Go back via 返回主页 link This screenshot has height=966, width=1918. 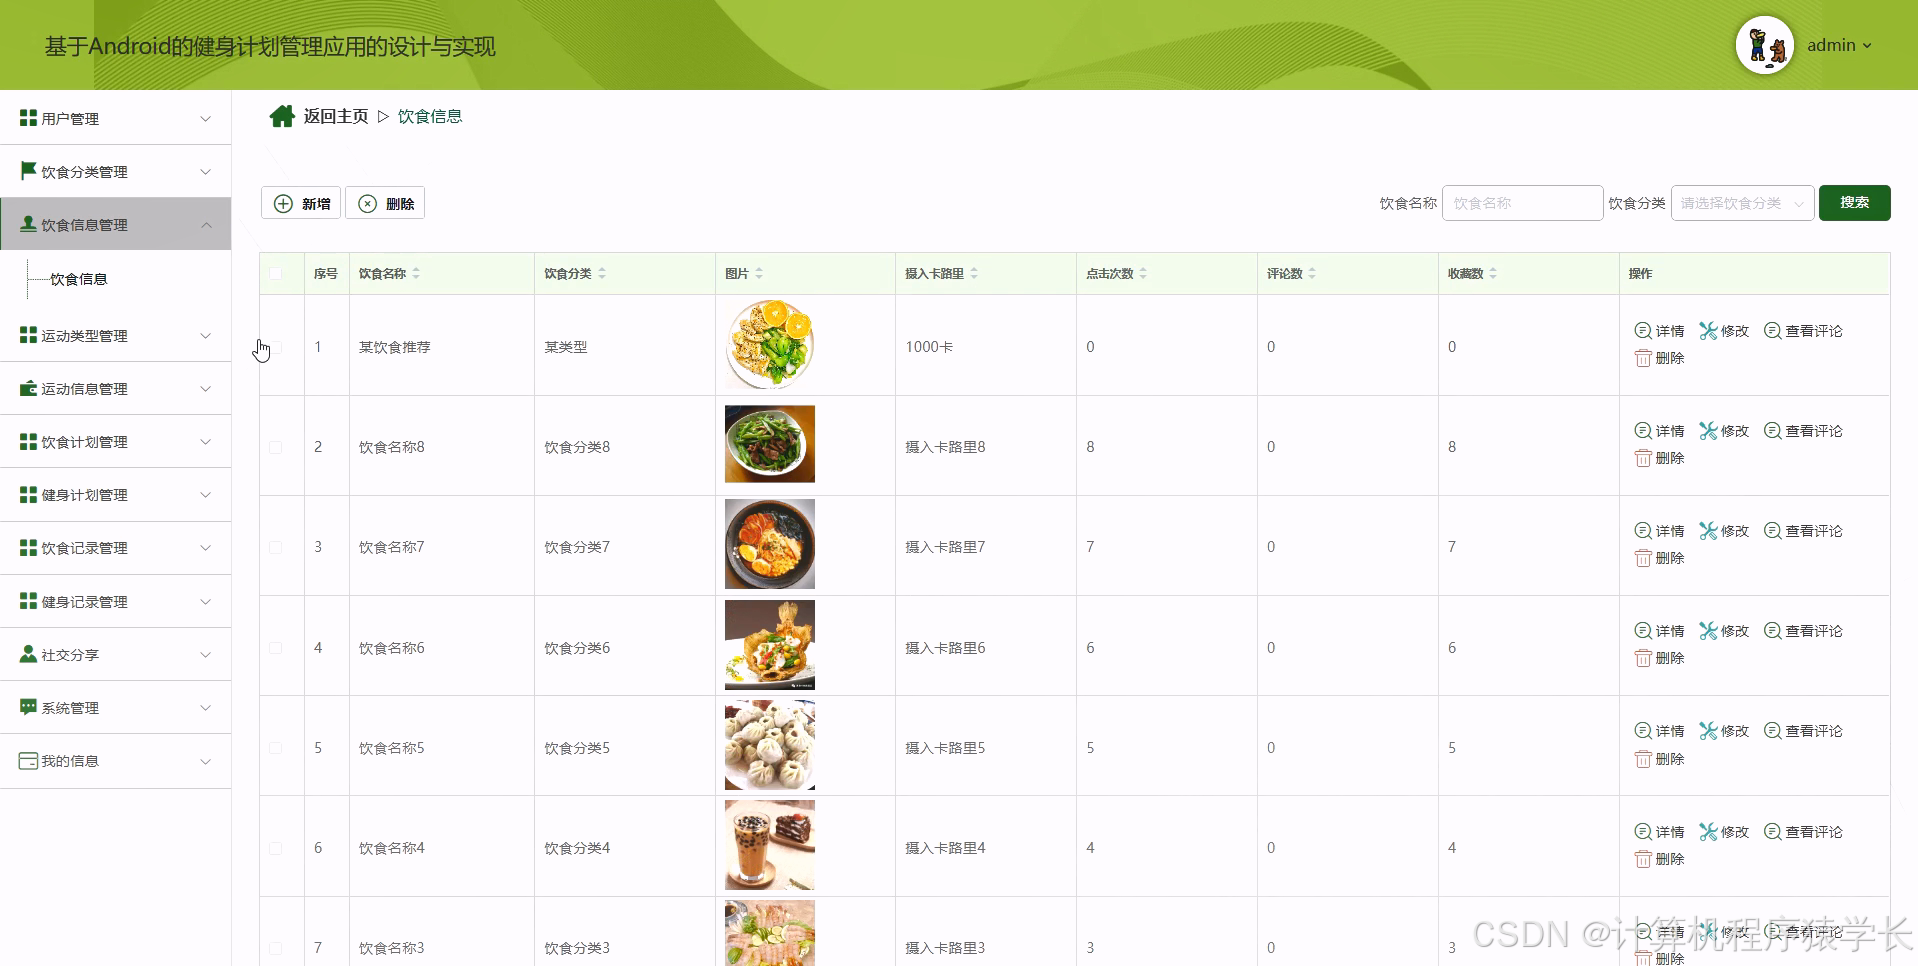336,117
